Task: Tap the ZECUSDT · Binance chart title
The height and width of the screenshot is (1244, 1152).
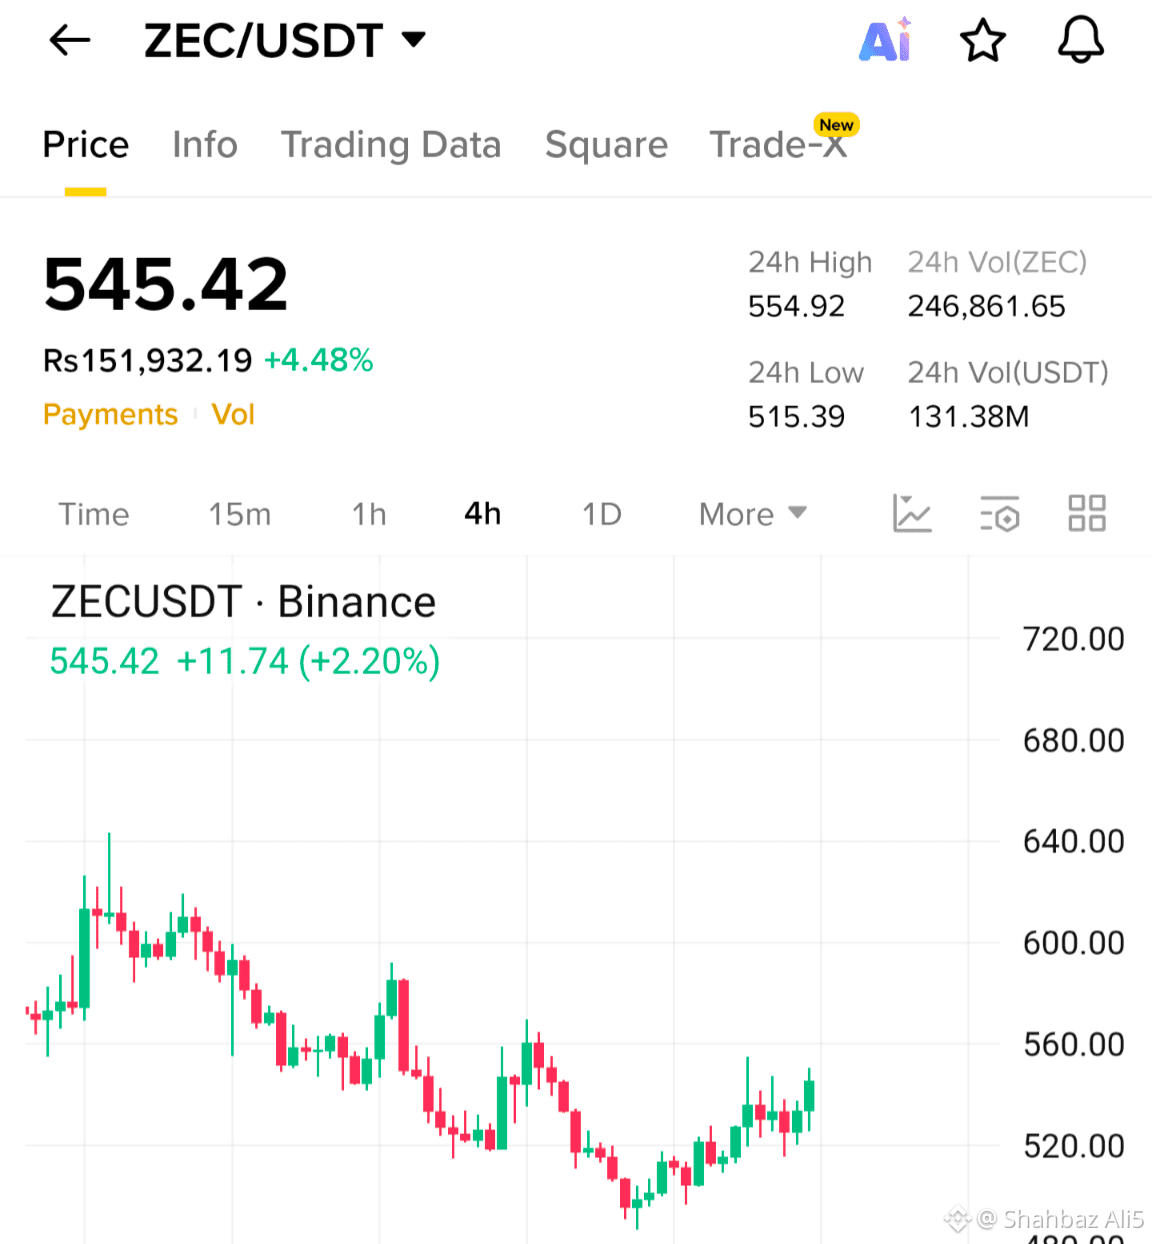Action: (244, 602)
